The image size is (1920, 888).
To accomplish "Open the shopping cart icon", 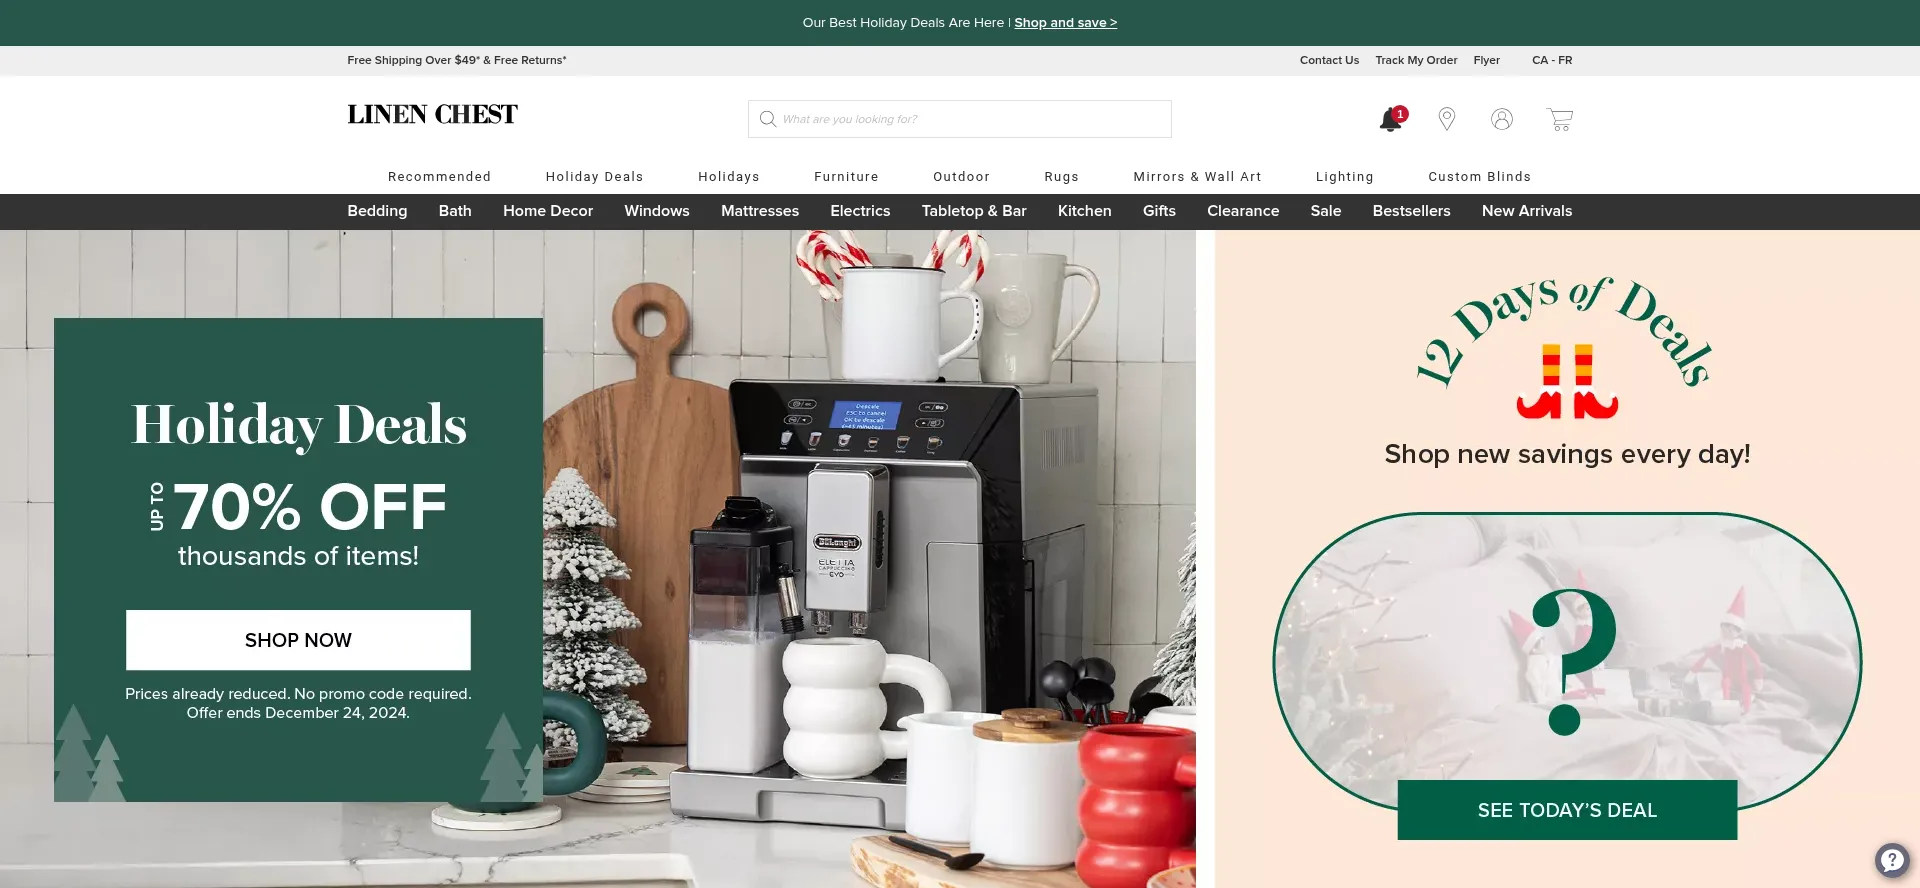I will (1559, 119).
